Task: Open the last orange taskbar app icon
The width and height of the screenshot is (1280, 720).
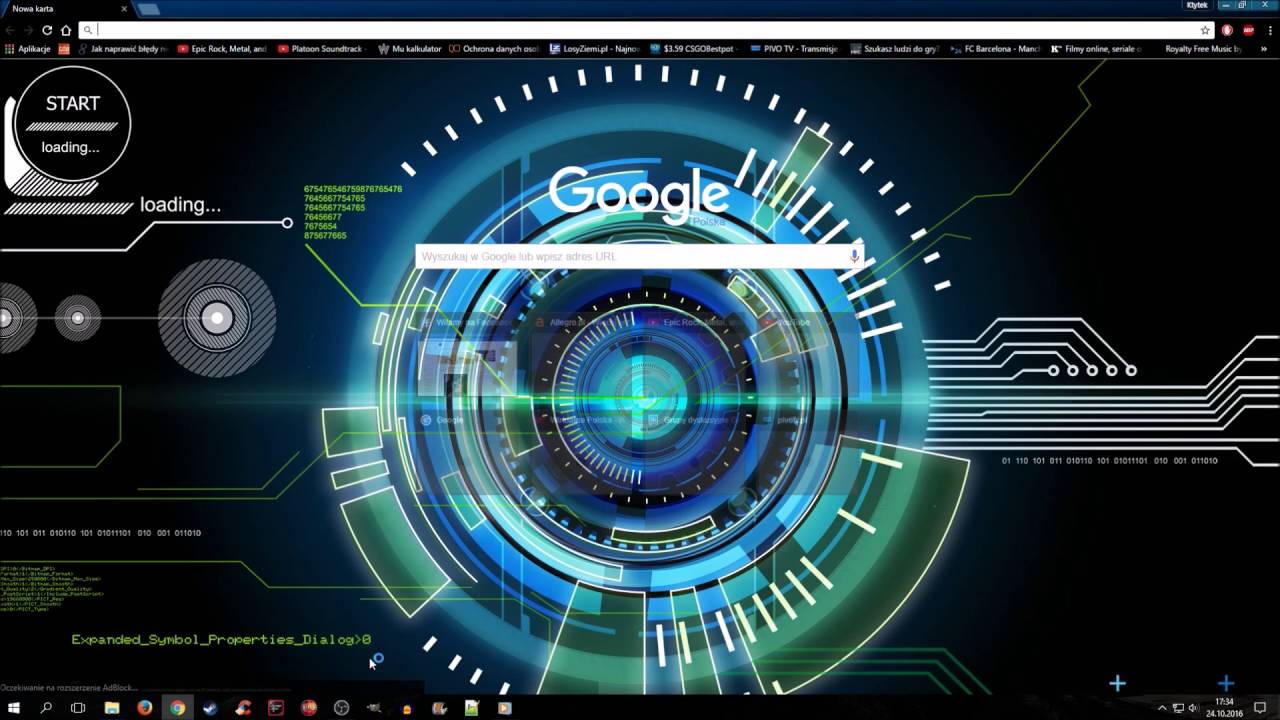Action: 505,708
